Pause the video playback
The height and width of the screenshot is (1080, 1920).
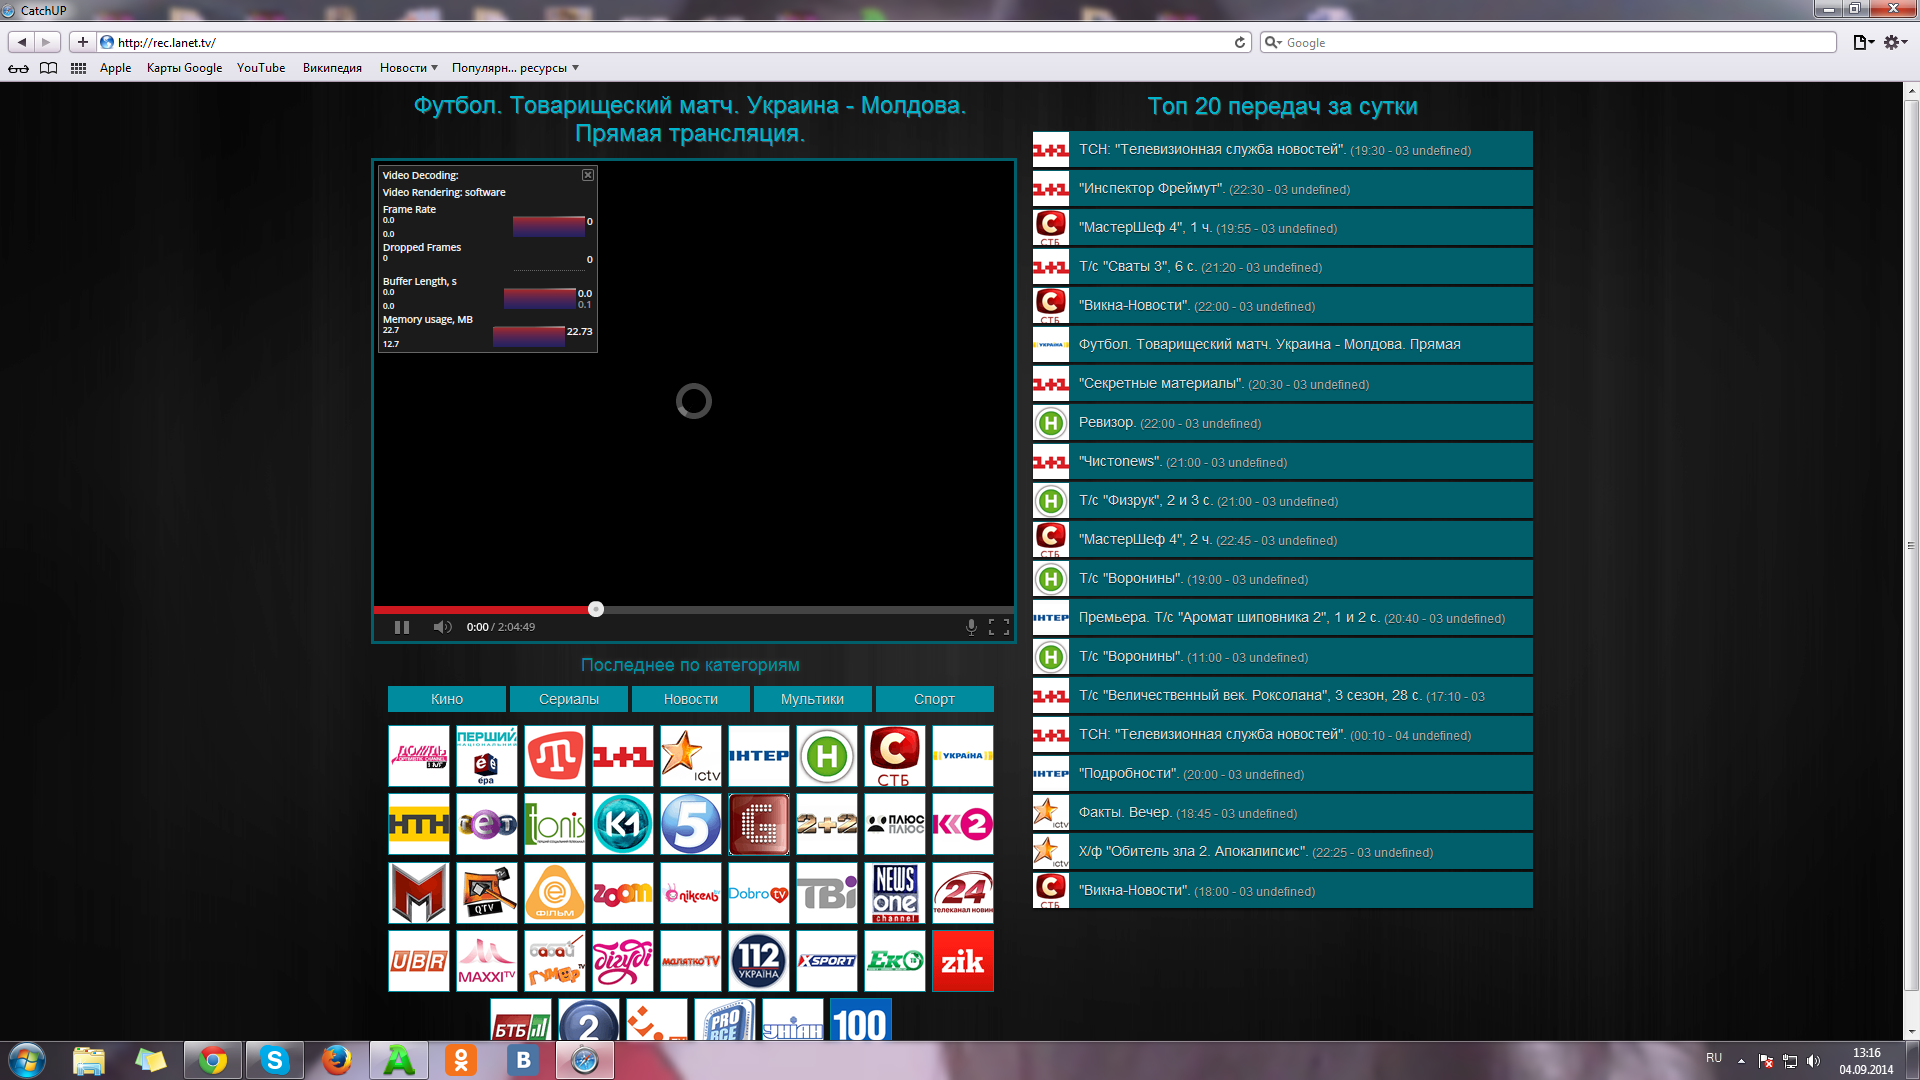402,627
